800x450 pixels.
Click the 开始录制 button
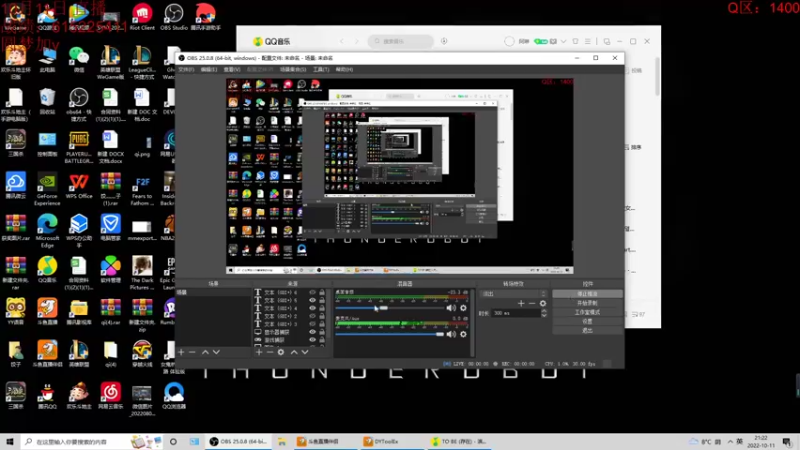[587, 303]
